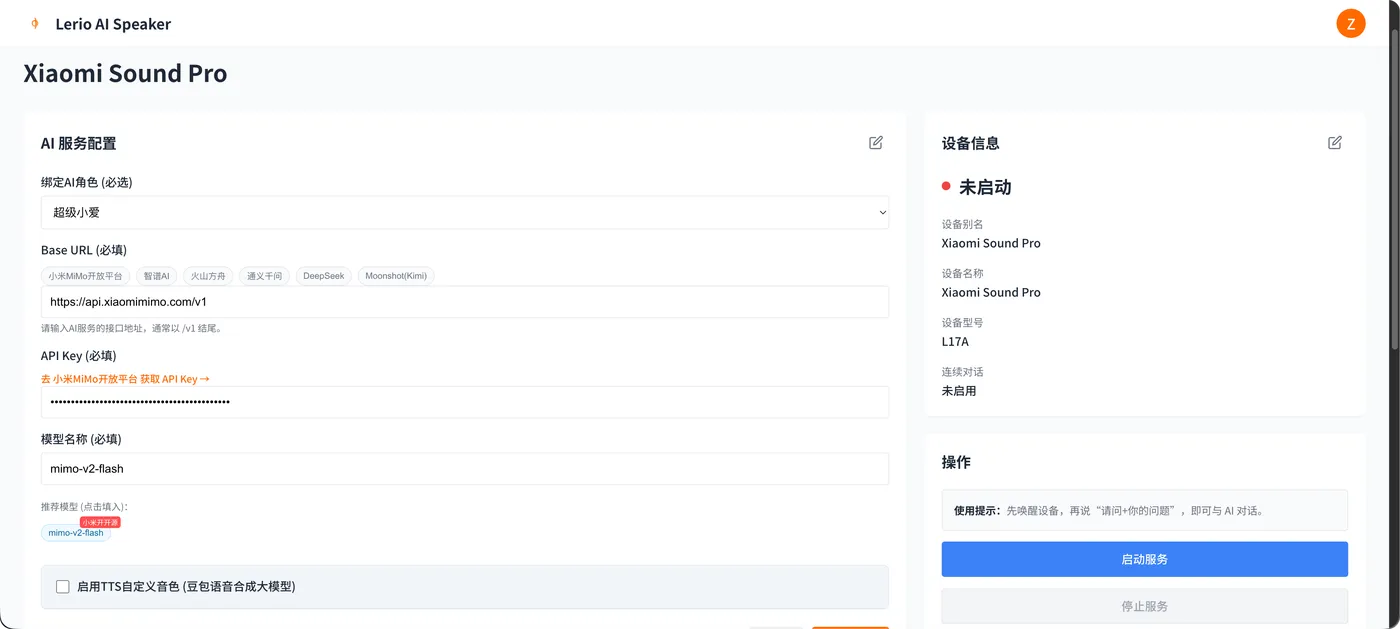
Task: Click the Lerio AI Speaker title text
Action: [113, 24]
